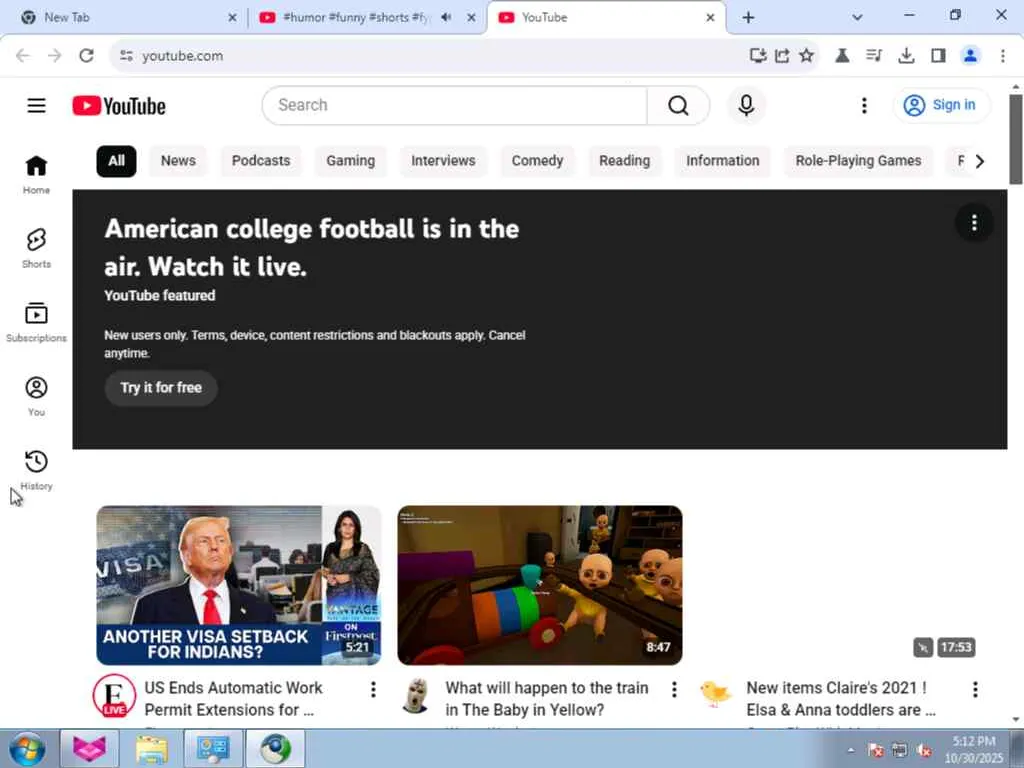Open the Baby in Yellow channel avatar
Screen dimensions: 1024x768
pyautogui.click(x=416, y=696)
